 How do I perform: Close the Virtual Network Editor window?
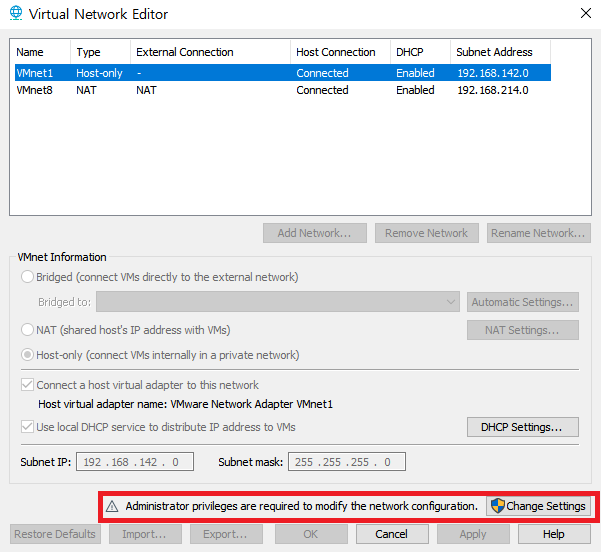pos(585,13)
